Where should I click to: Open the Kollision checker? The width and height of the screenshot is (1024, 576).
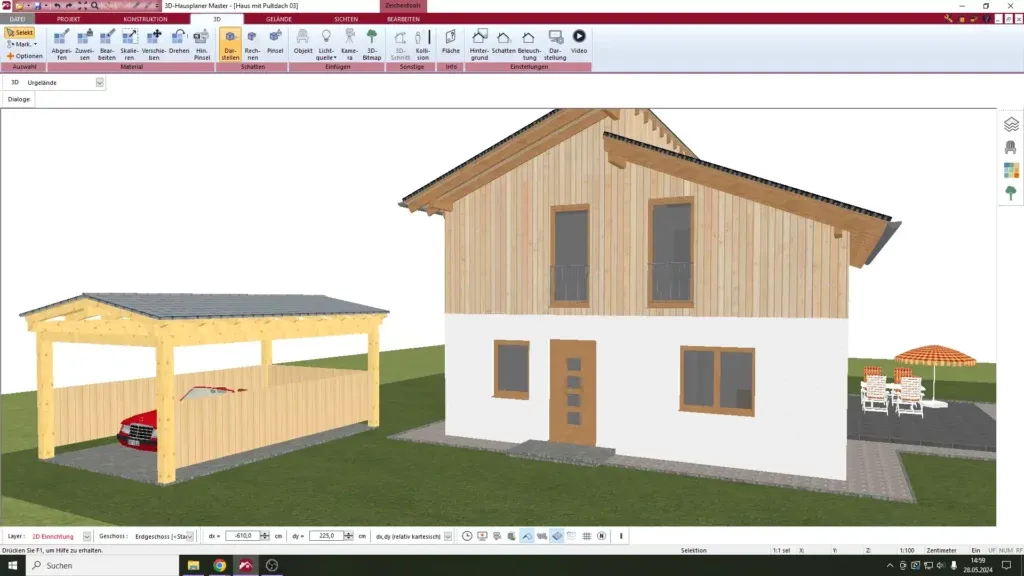422,45
